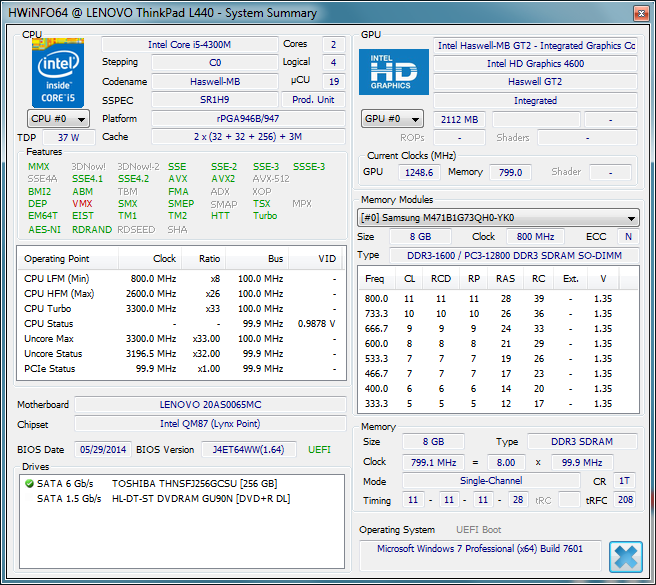Expand the Samsung memory module dropdown

pos(498,217)
